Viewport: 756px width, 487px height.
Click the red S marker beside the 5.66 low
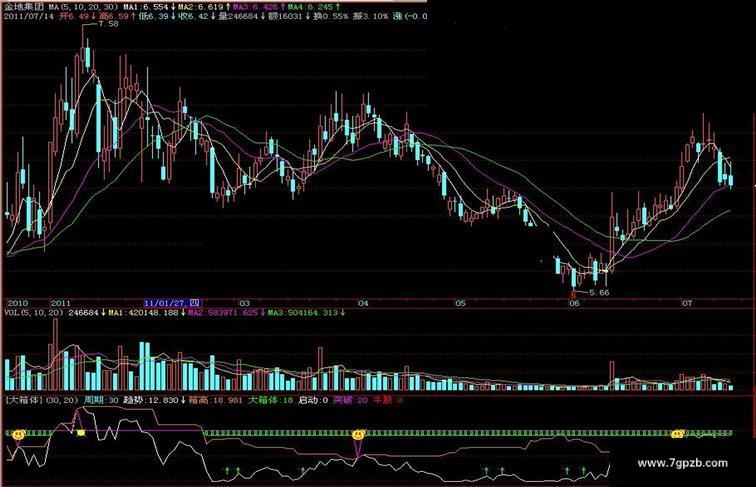click(573, 293)
